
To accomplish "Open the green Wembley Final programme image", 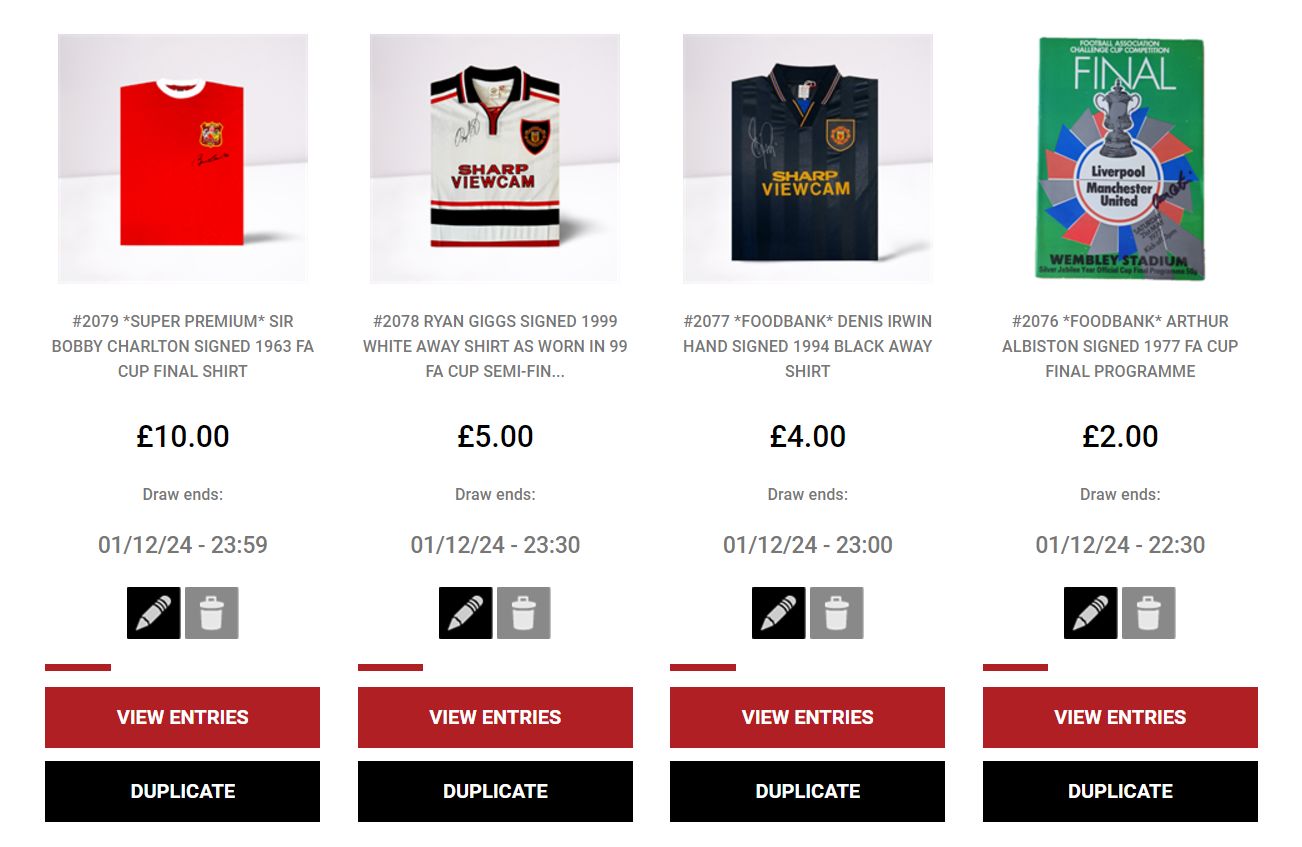I will (x=1120, y=159).
